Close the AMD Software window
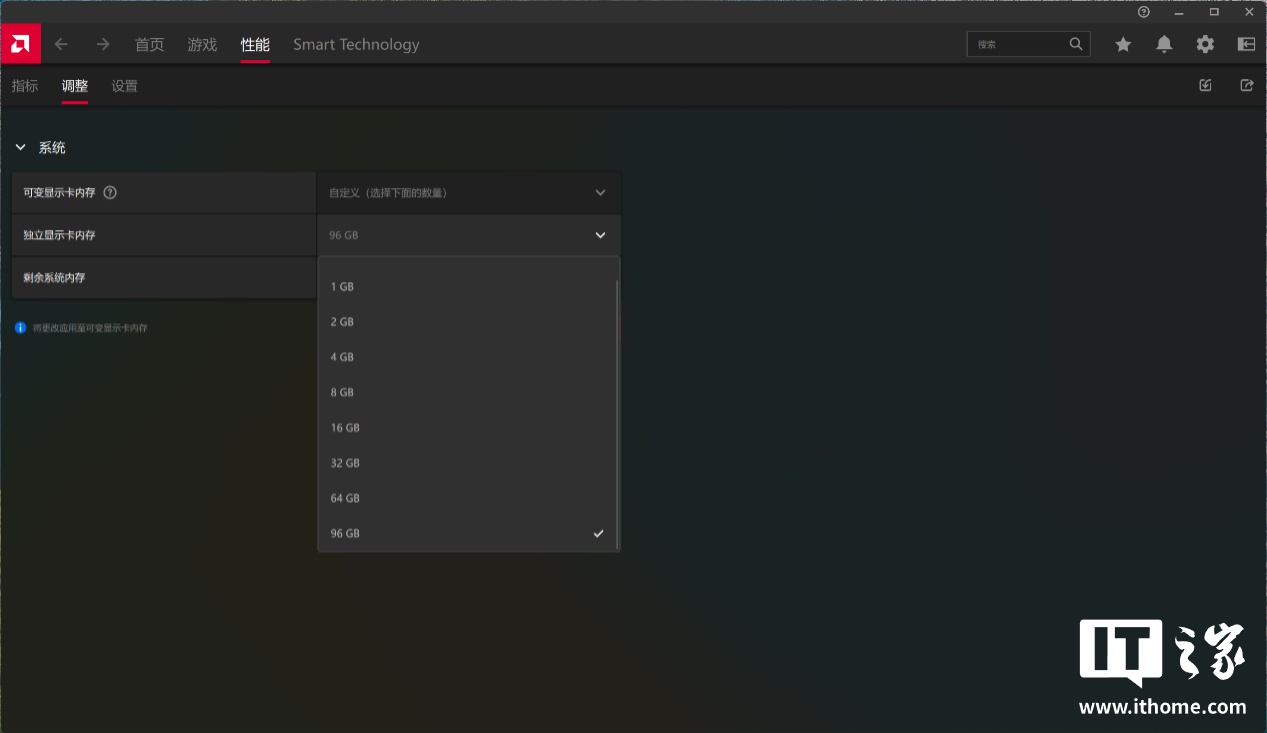 coord(1249,12)
